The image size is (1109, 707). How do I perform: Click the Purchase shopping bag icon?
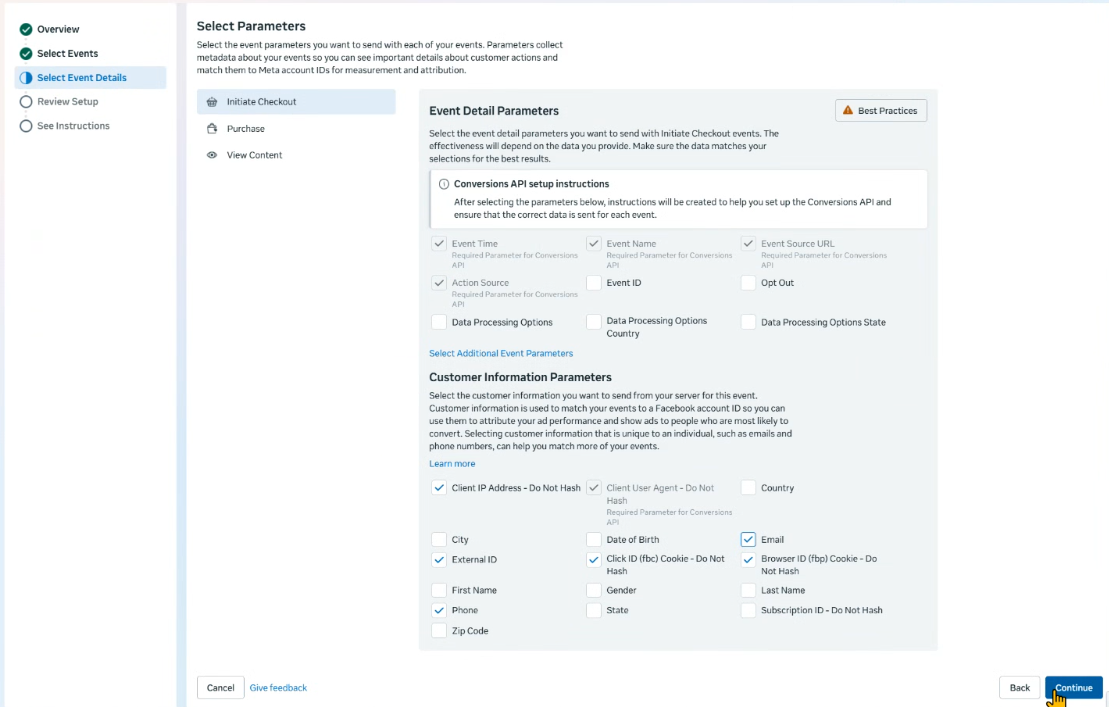[211, 129]
